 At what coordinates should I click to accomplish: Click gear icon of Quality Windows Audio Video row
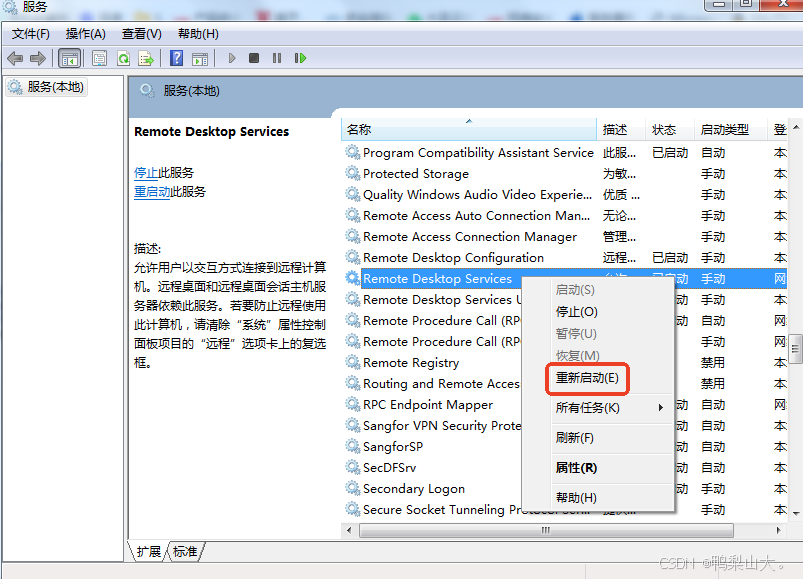[352, 194]
